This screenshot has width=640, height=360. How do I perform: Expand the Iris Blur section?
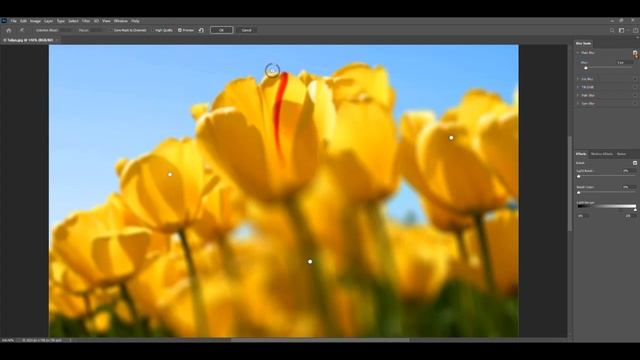pyautogui.click(x=578, y=79)
